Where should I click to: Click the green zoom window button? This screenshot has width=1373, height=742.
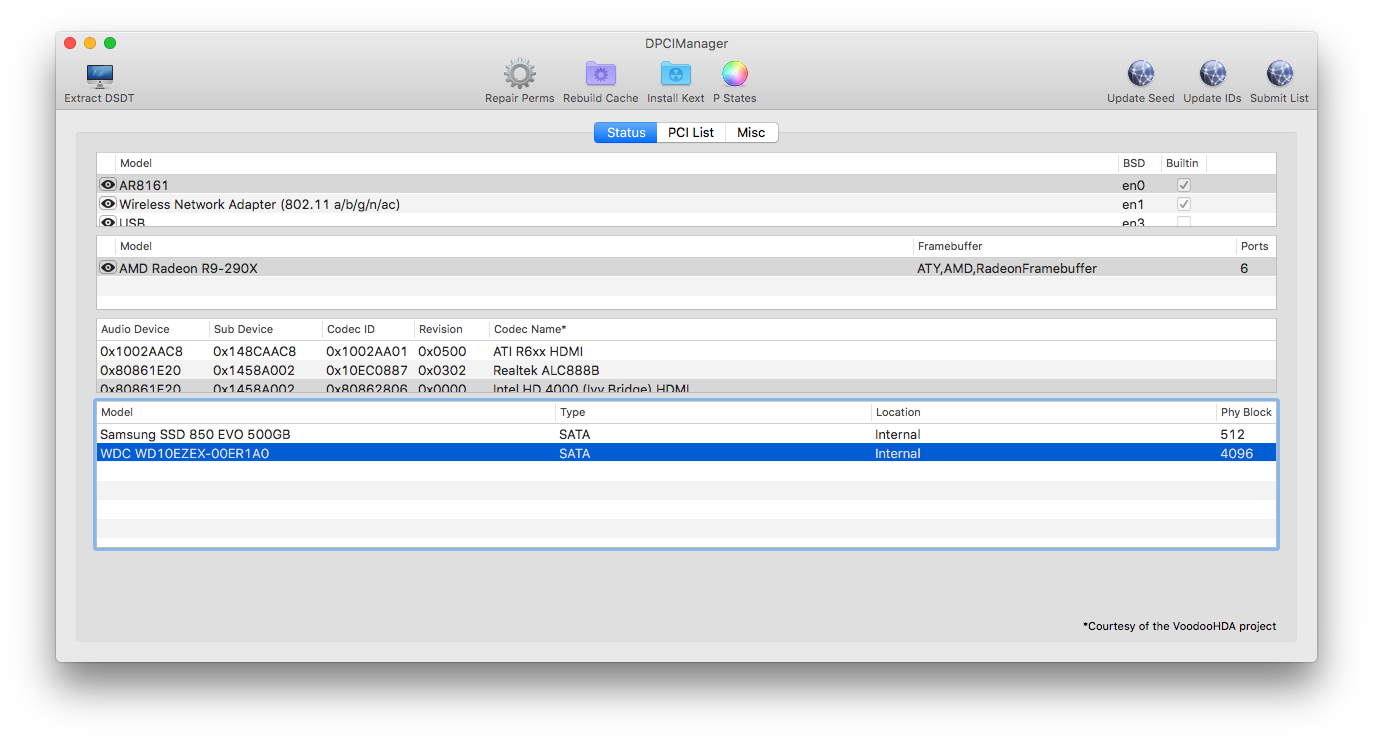pos(110,43)
